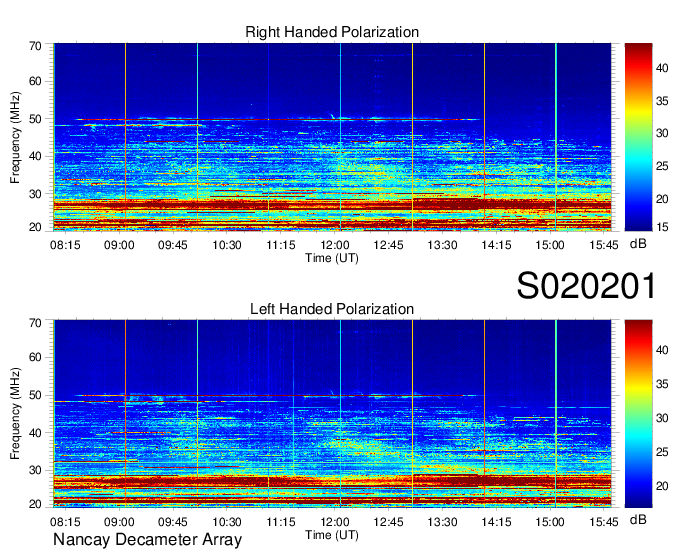Click the 12:45 tick label under Left Handed plot

pos(388,522)
